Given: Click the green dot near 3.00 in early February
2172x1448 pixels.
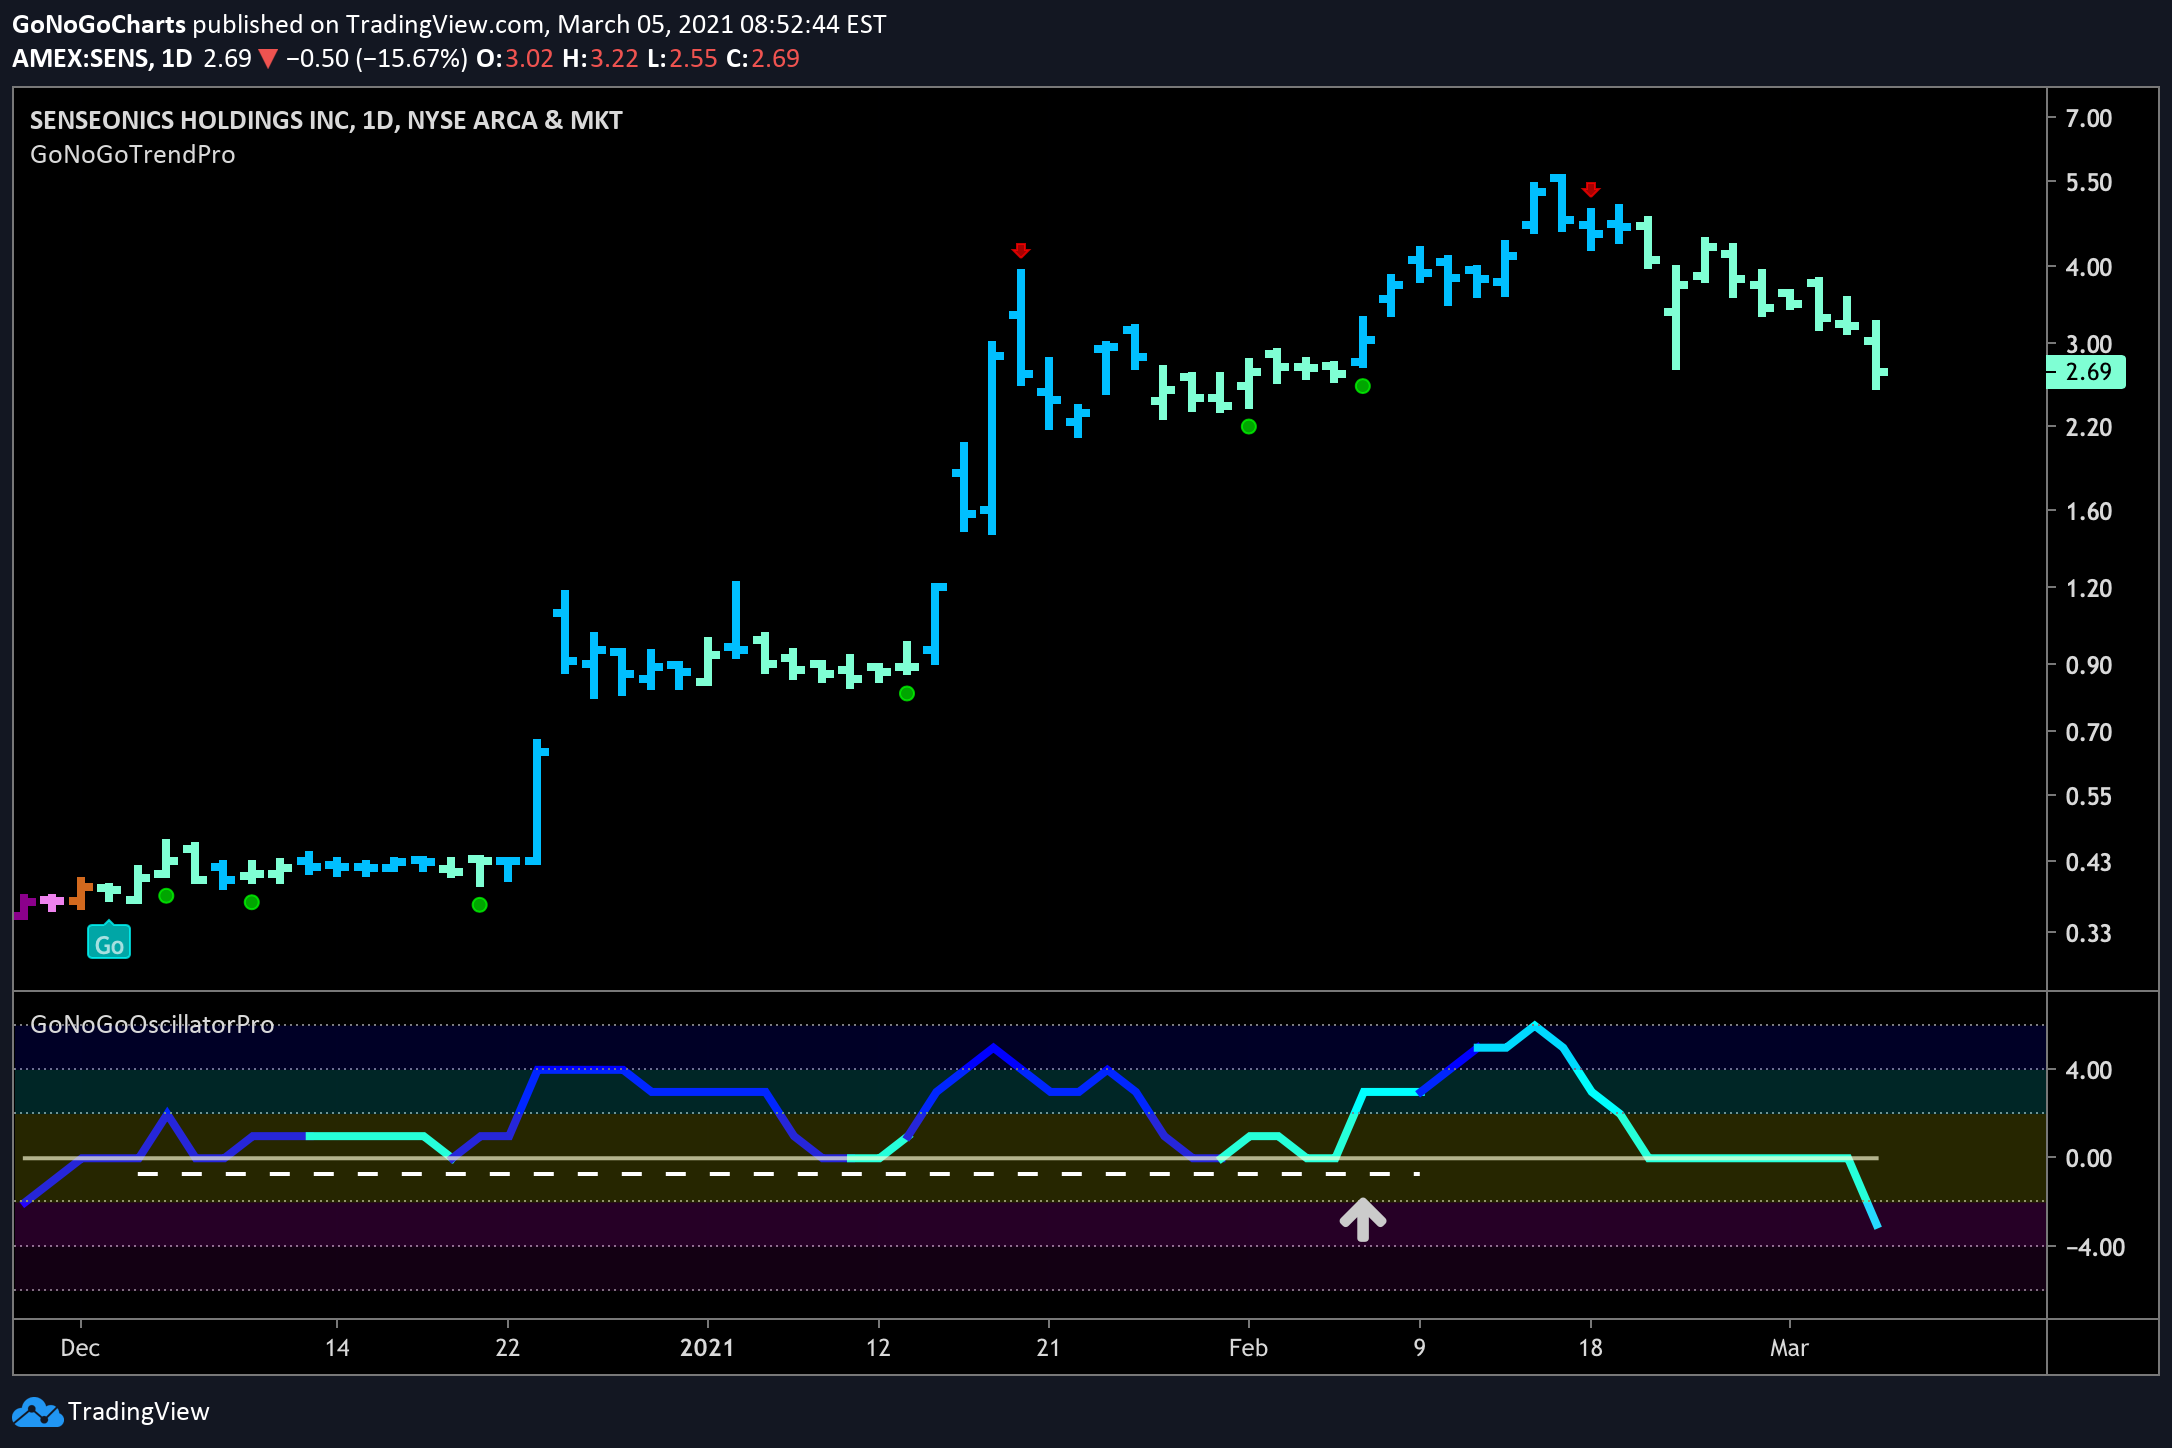Looking at the screenshot, I should click(1362, 386).
